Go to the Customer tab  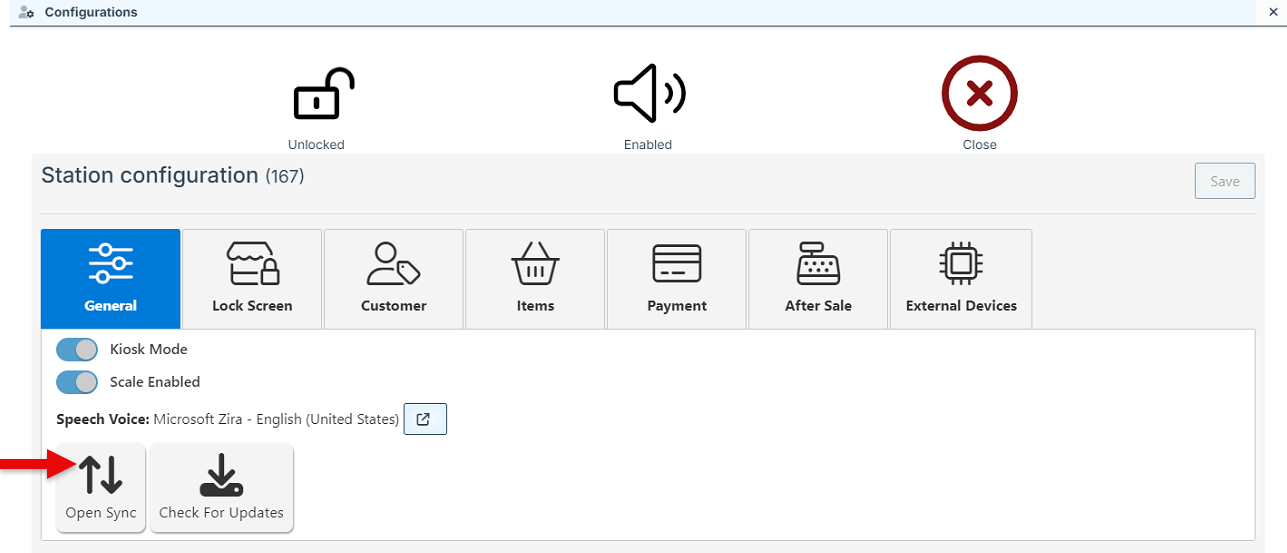(394, 279)
